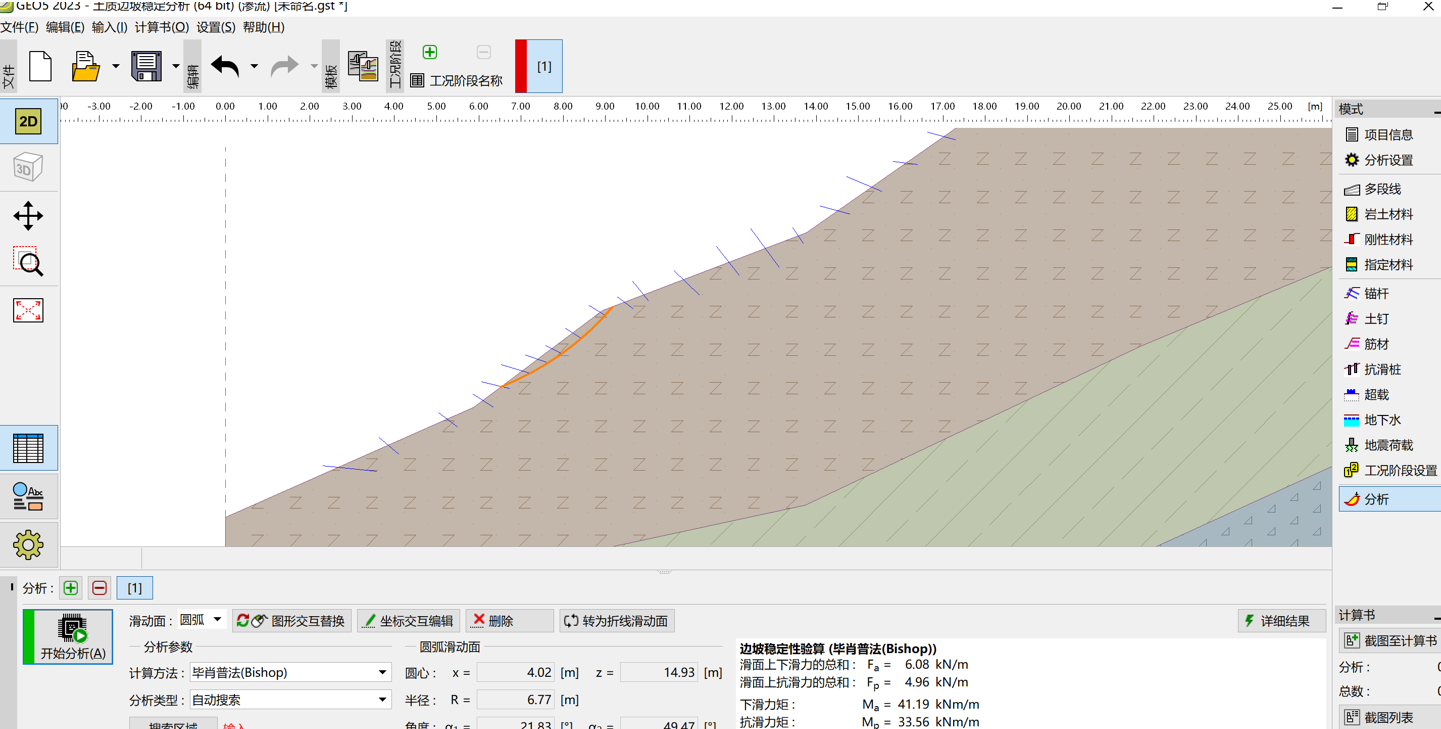This screenshot has width=1441, height=729.
Task: Click 截图至计算书 button
Action: (1390, 641)
